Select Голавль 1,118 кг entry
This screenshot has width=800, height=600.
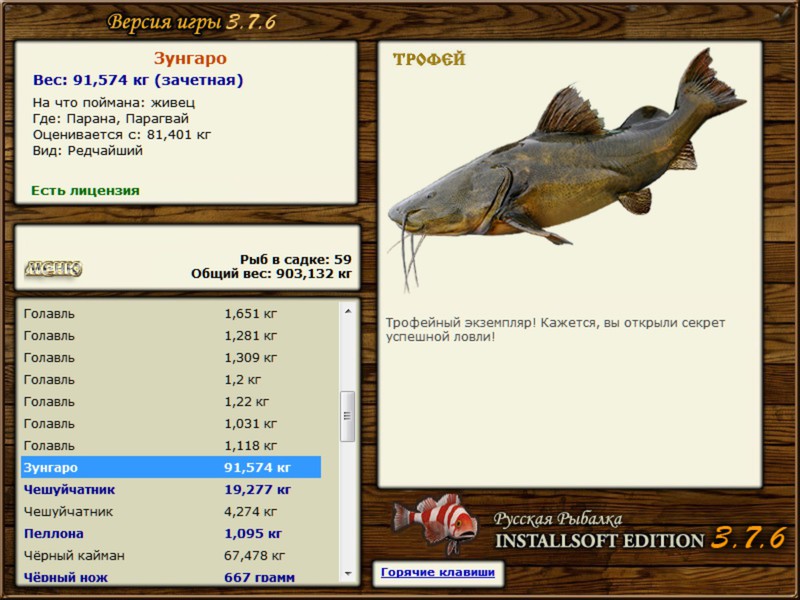coord(171,445)
